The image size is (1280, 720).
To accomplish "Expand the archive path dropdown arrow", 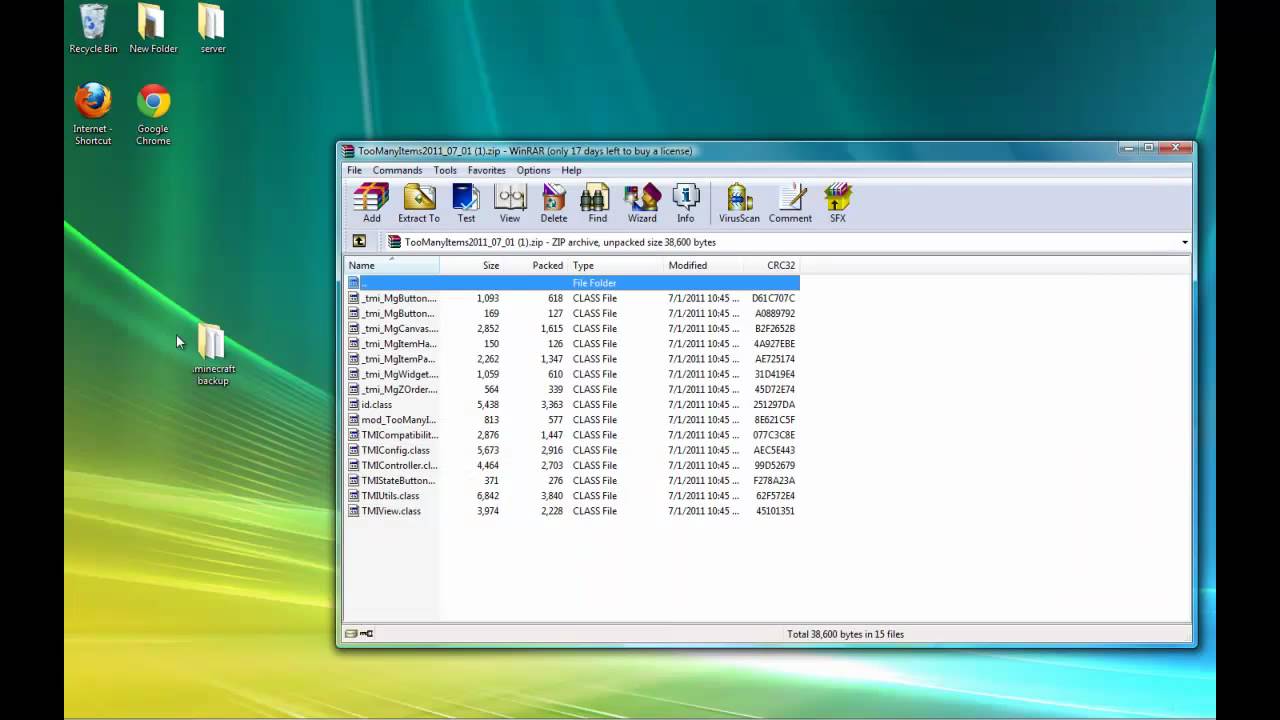I will (x=1185, y=242).
